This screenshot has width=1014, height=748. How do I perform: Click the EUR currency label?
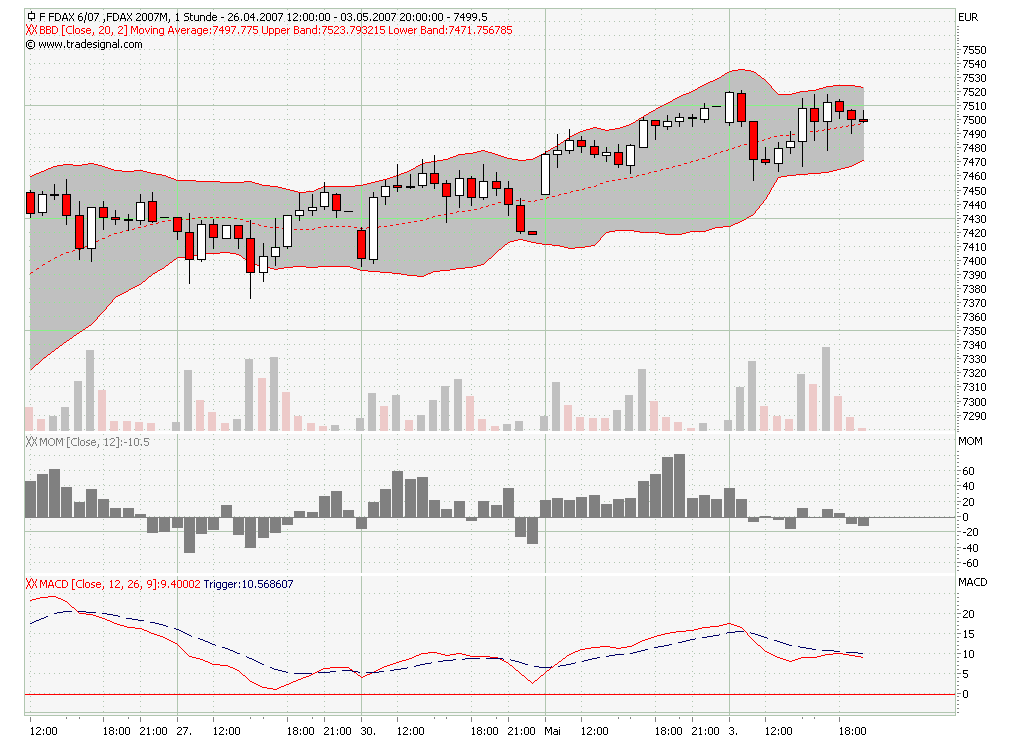click(968, 17)
